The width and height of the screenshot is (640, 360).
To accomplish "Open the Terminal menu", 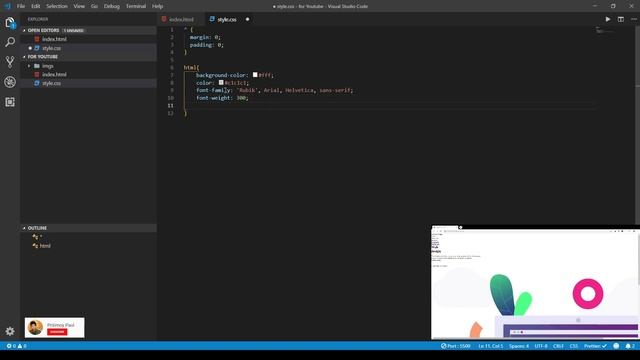I will (136, 6).
